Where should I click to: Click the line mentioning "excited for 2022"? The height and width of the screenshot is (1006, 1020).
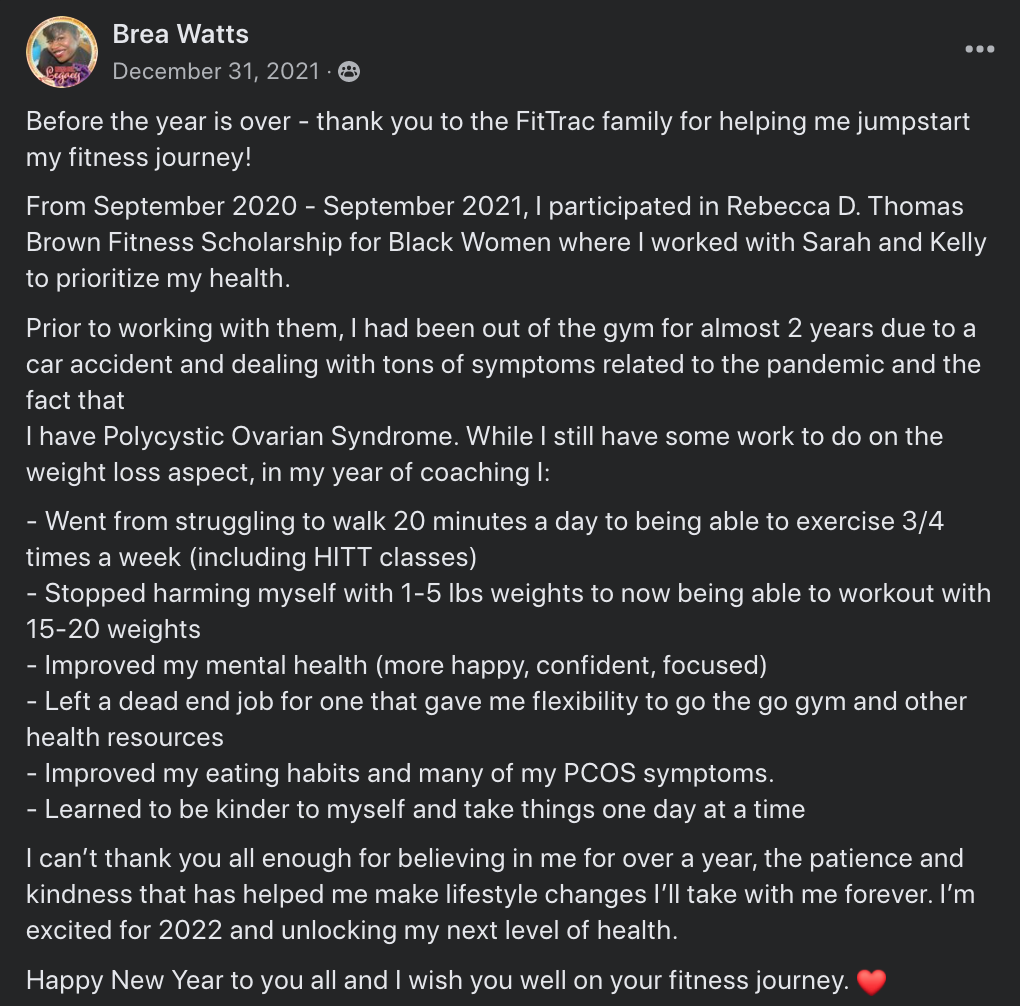(x=352, y=931)
